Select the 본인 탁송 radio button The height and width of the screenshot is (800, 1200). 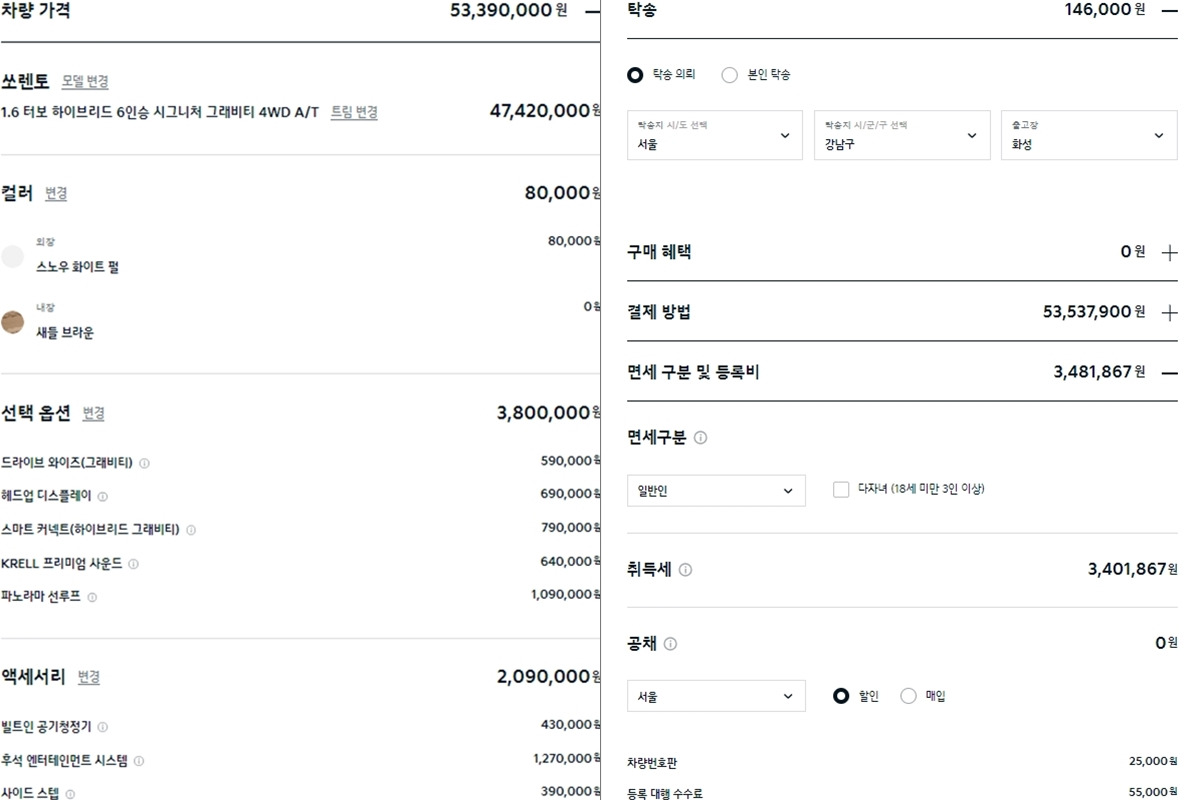730,74
